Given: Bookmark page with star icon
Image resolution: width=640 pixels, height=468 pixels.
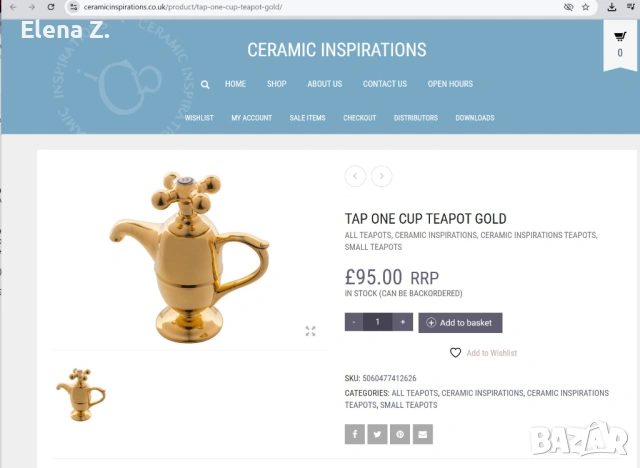Looking at the screenshot, I should coord(586,7).
